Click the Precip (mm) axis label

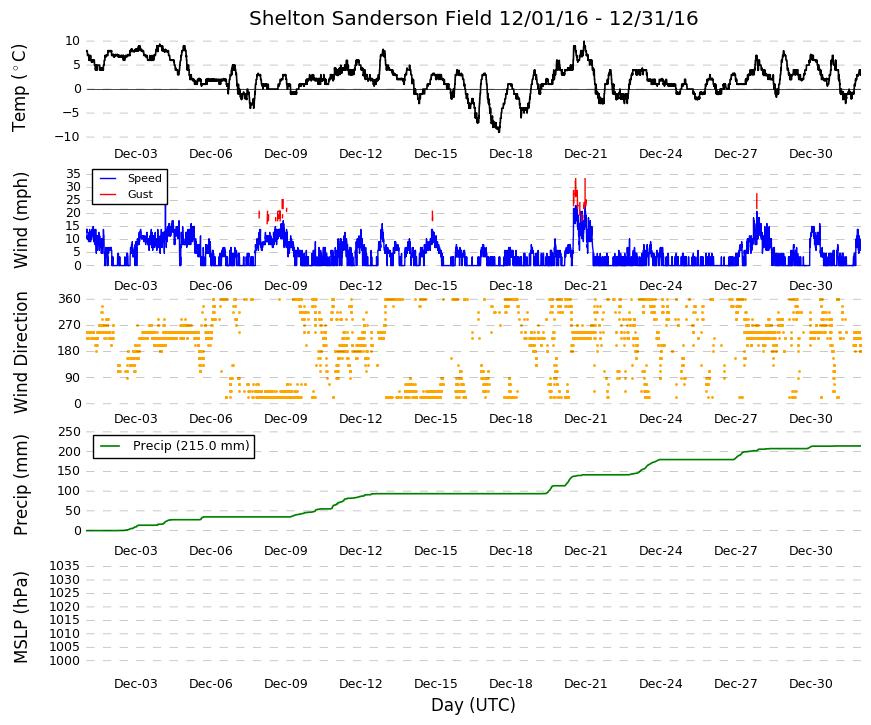coord(20,485)
